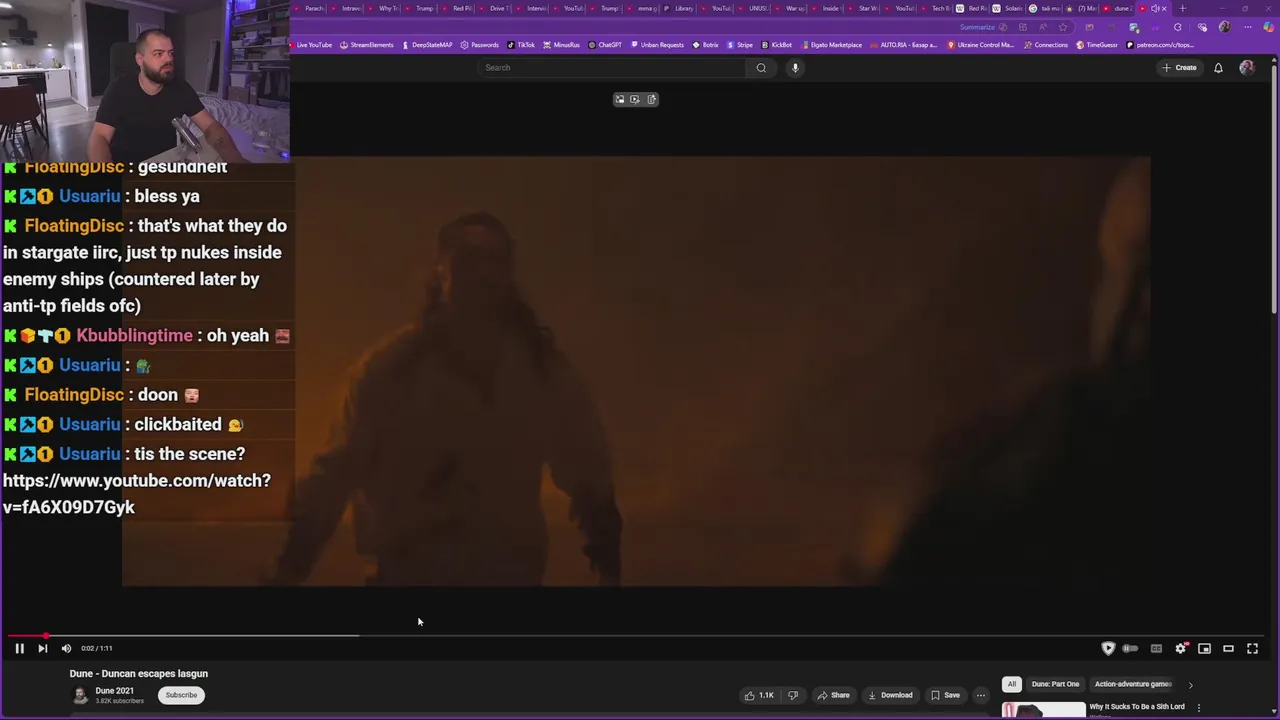Download the video
This screenshot has width=1280, height=720.
point(890,695)
